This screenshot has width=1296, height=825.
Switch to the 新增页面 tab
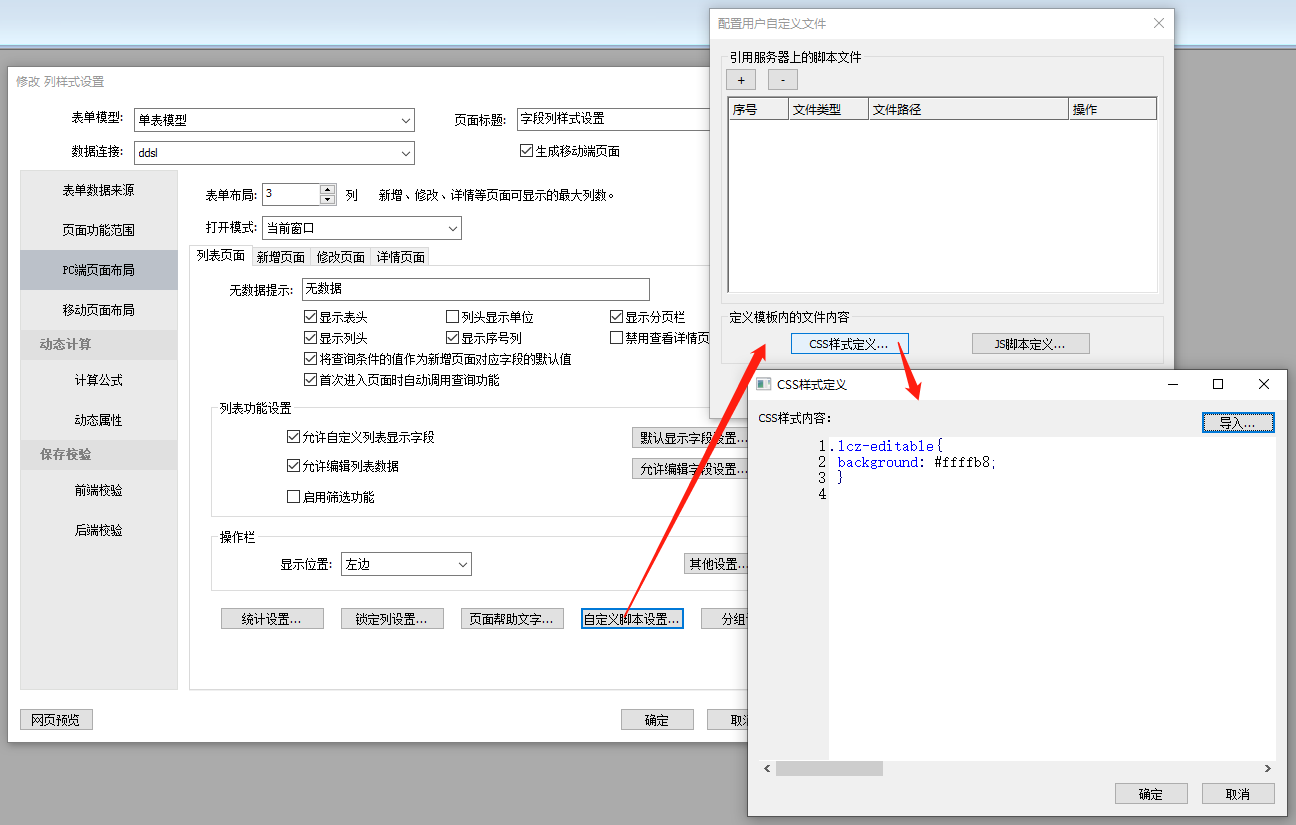coord(280,257)
